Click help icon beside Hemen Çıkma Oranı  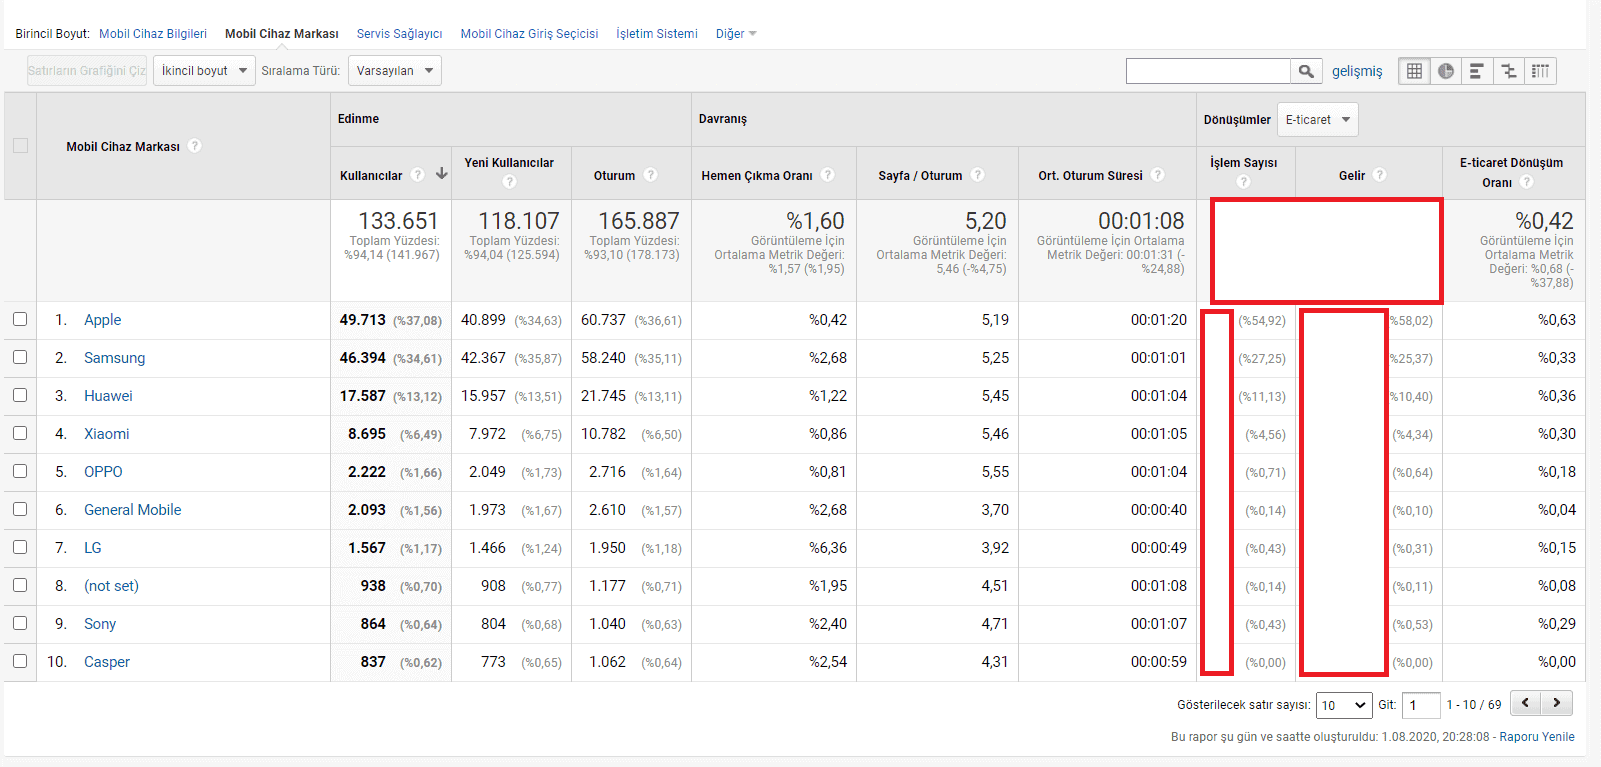[x=828, y=175]
